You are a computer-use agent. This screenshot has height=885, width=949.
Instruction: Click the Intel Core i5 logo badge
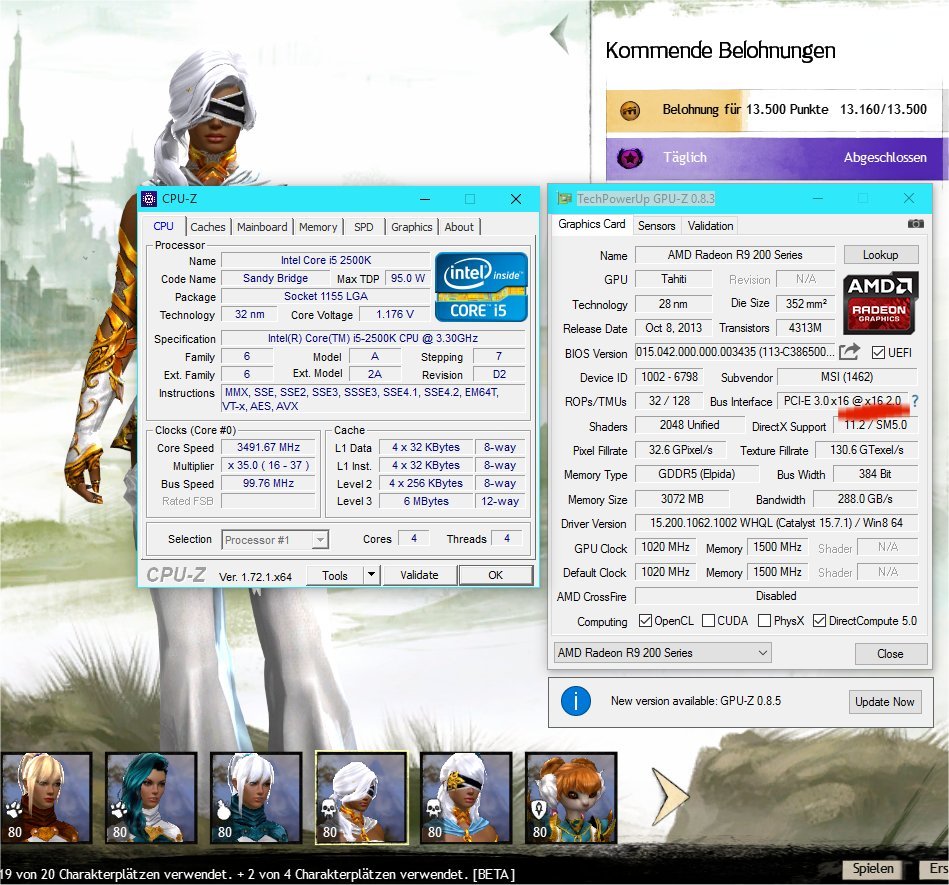coord(481,287)
